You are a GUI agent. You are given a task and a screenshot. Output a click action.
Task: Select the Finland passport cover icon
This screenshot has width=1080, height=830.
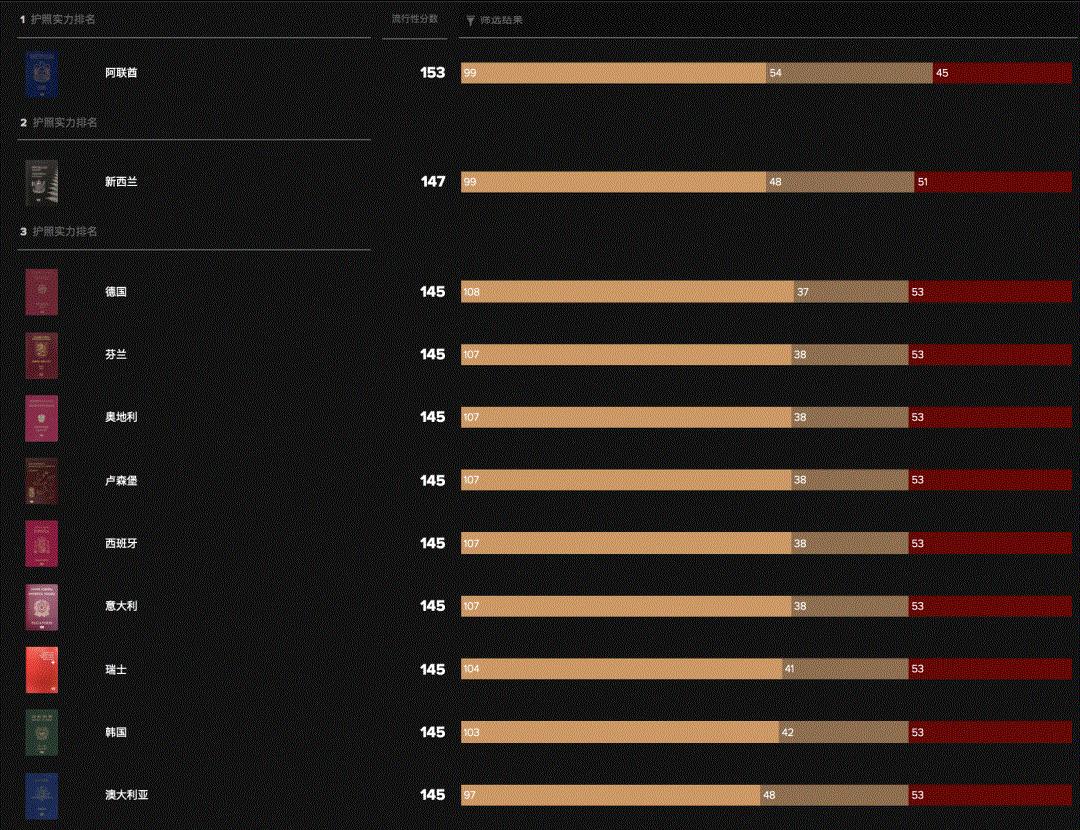pyautogui.click(x=42, y=355)
